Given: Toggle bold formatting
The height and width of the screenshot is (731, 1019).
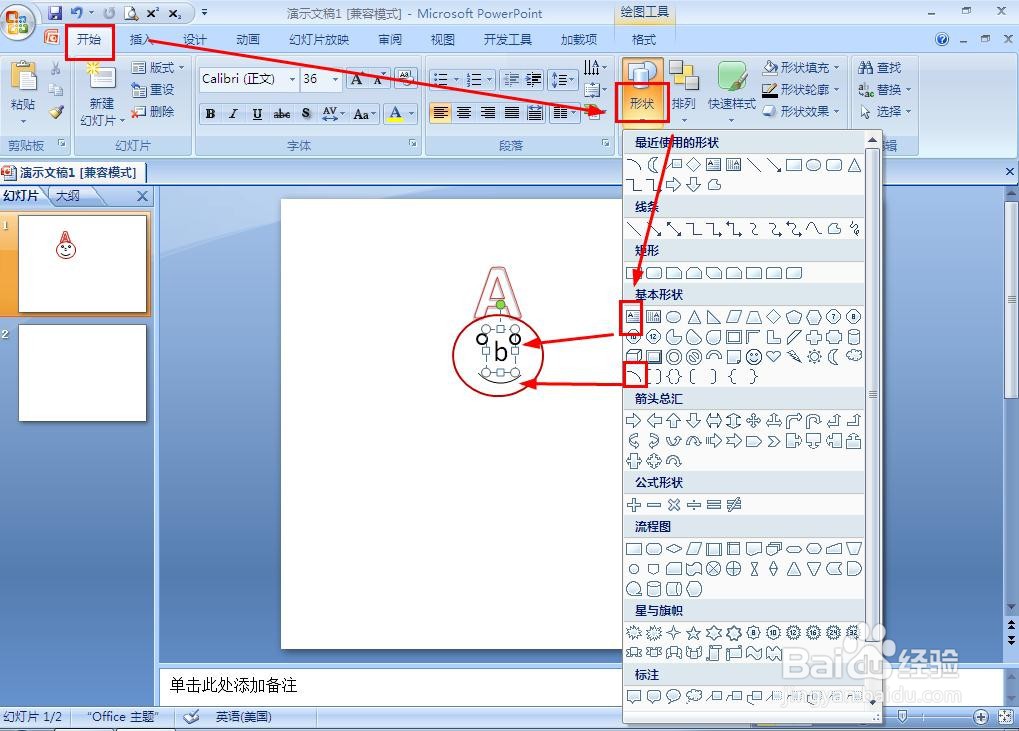Looking at the screenshot, I should click(209, 113).
